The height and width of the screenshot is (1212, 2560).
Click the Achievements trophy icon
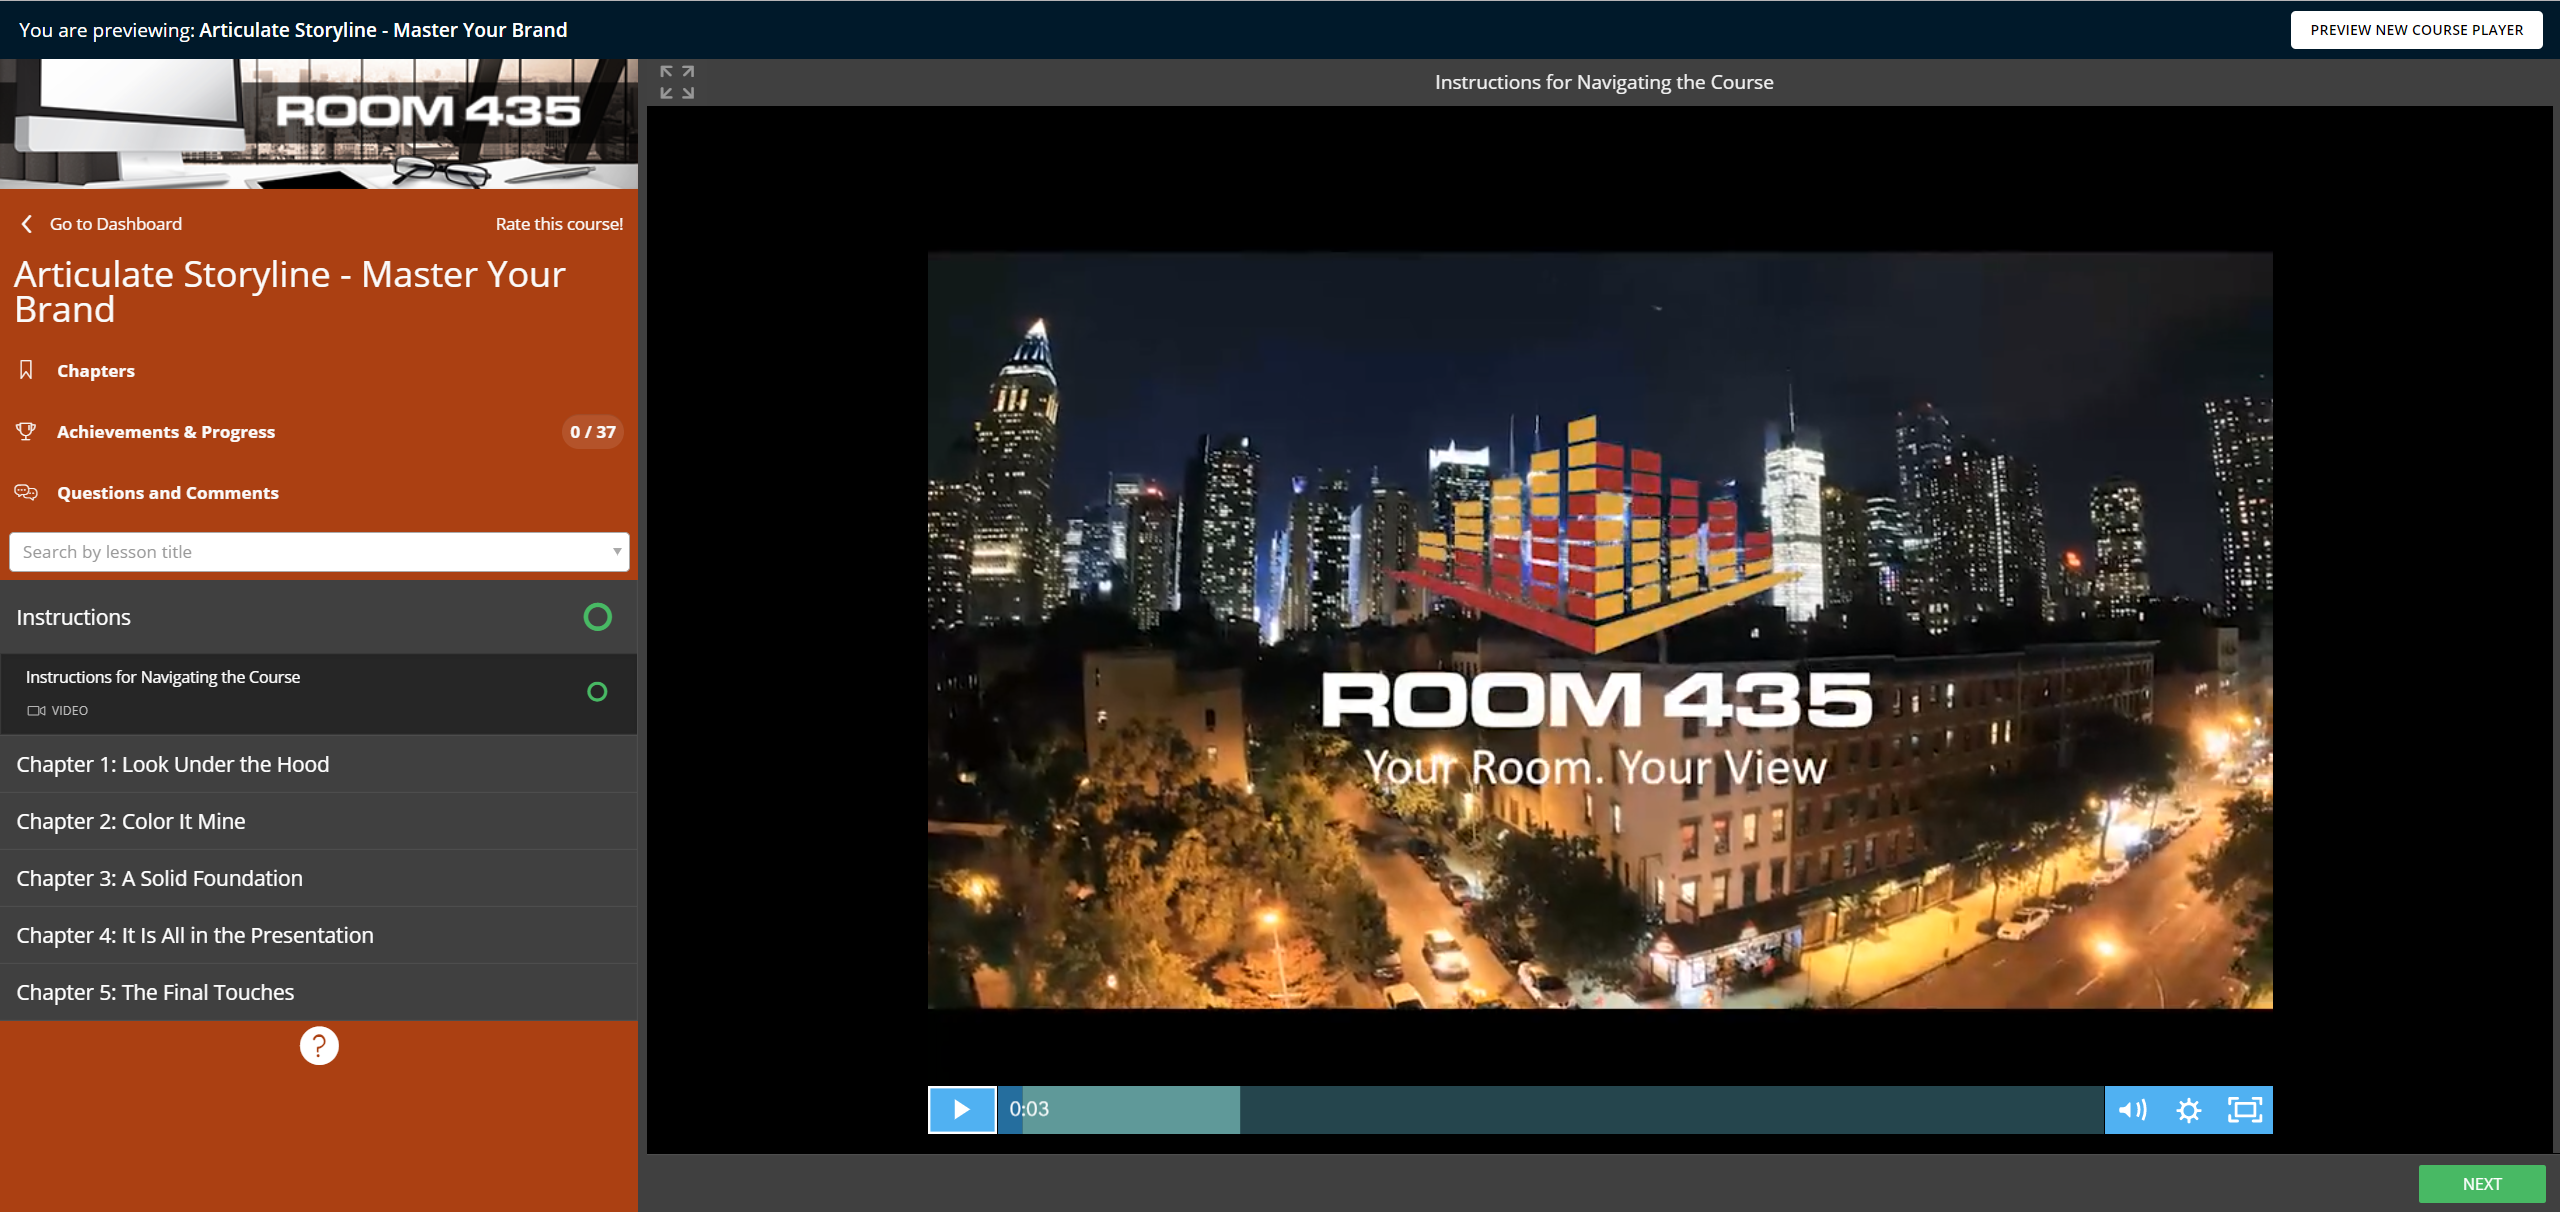tap(26, 431)
